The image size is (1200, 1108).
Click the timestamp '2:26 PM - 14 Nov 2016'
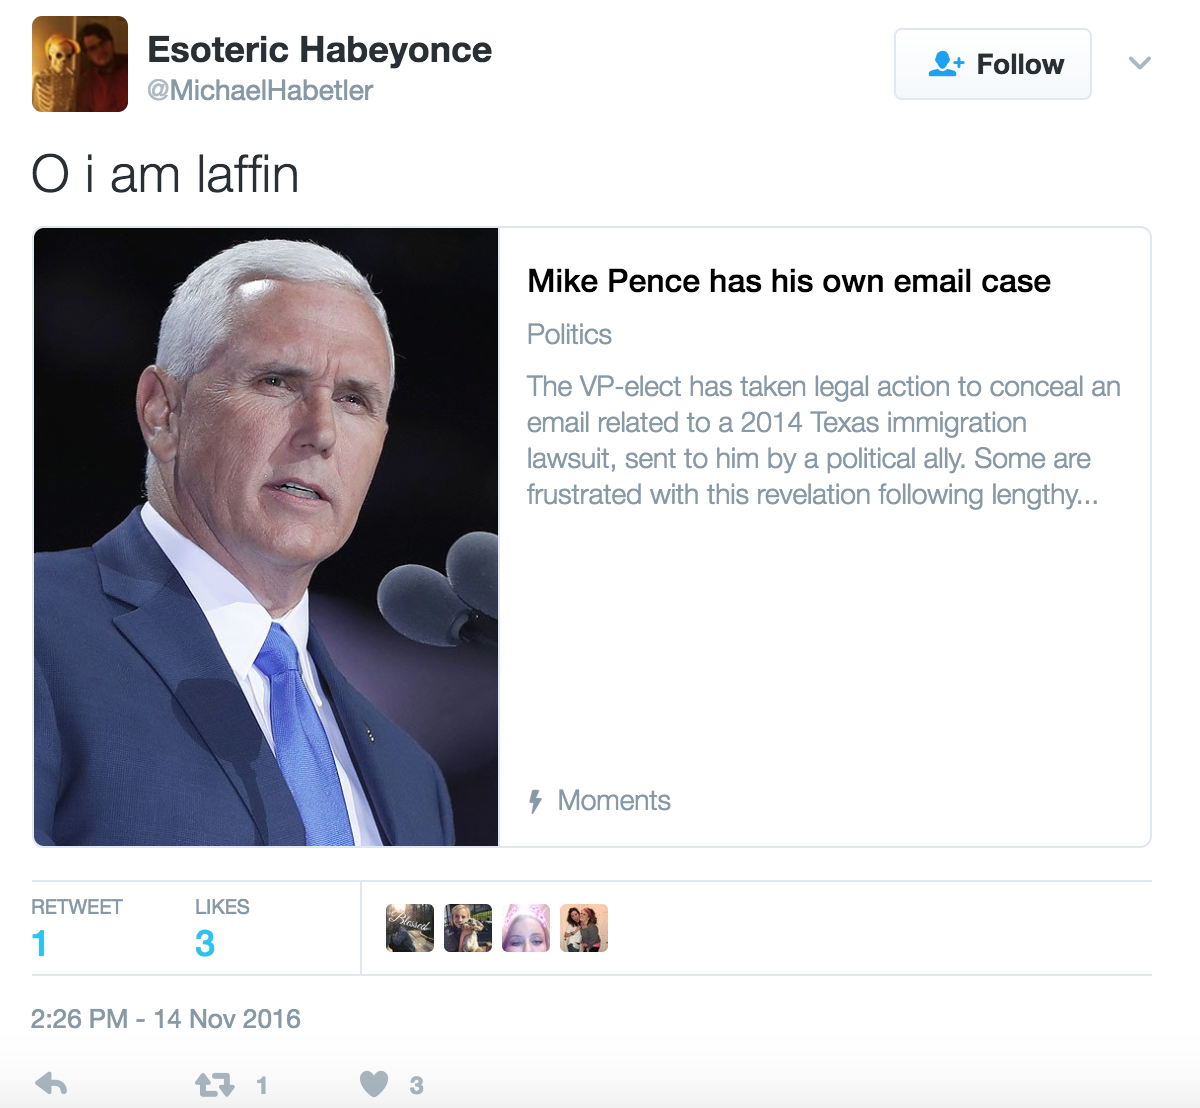[166, 1018]
